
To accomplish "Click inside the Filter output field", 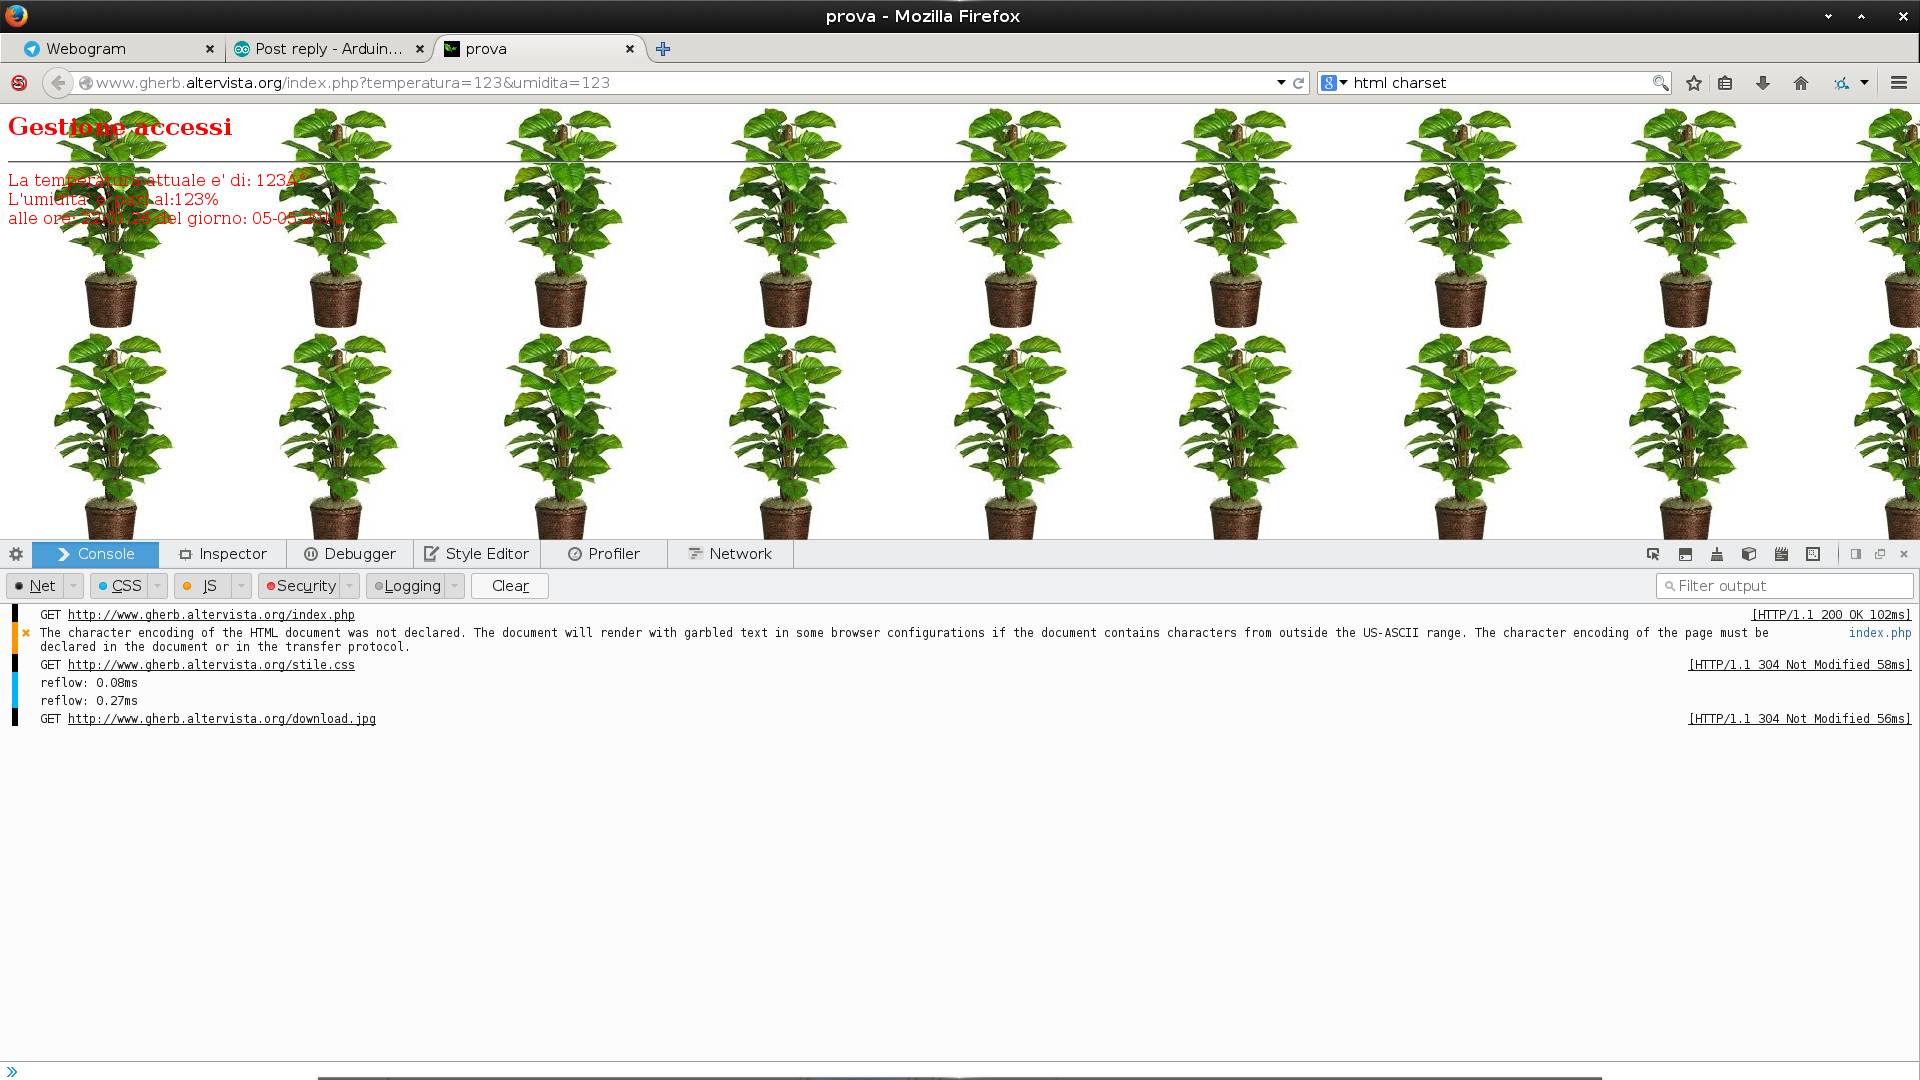I will (x=1785, y=585).
